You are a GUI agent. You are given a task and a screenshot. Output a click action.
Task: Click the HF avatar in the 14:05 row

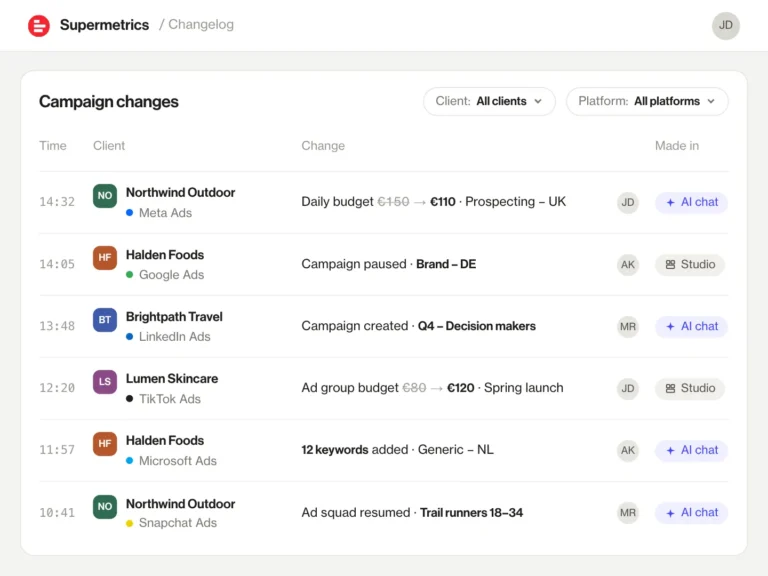(105, 258)
